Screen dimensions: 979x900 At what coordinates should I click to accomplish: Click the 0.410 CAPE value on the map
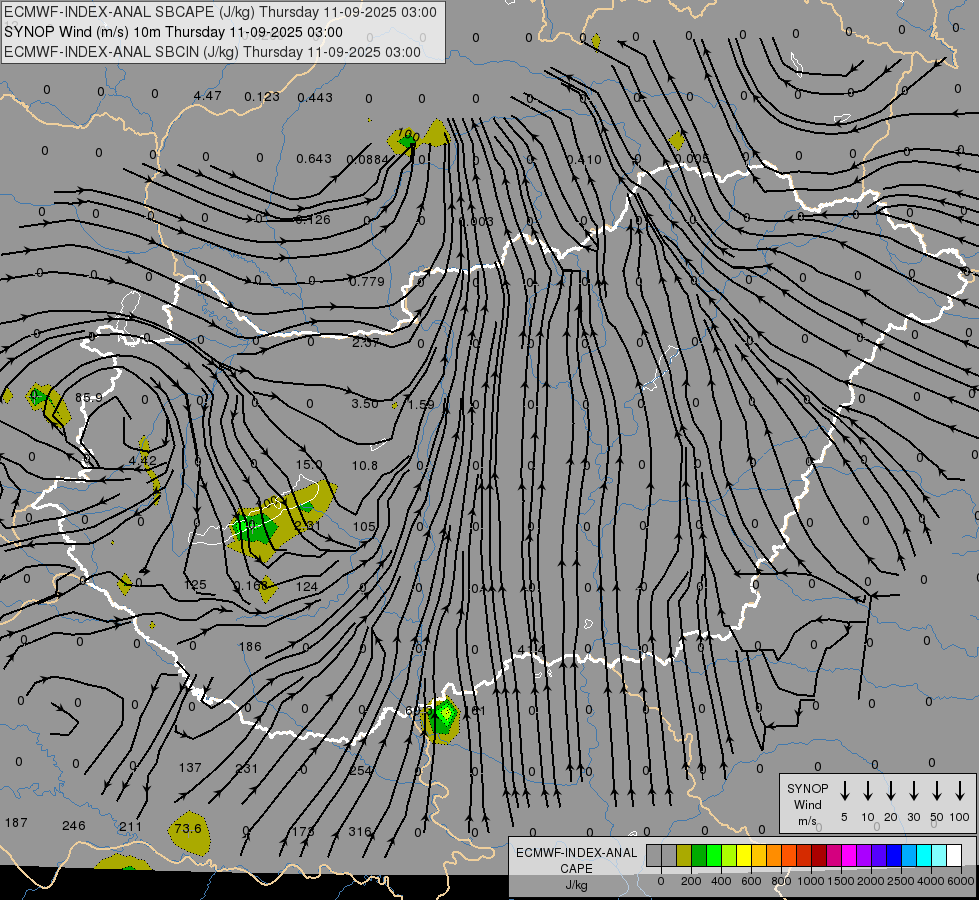click(x=584, y=159)
